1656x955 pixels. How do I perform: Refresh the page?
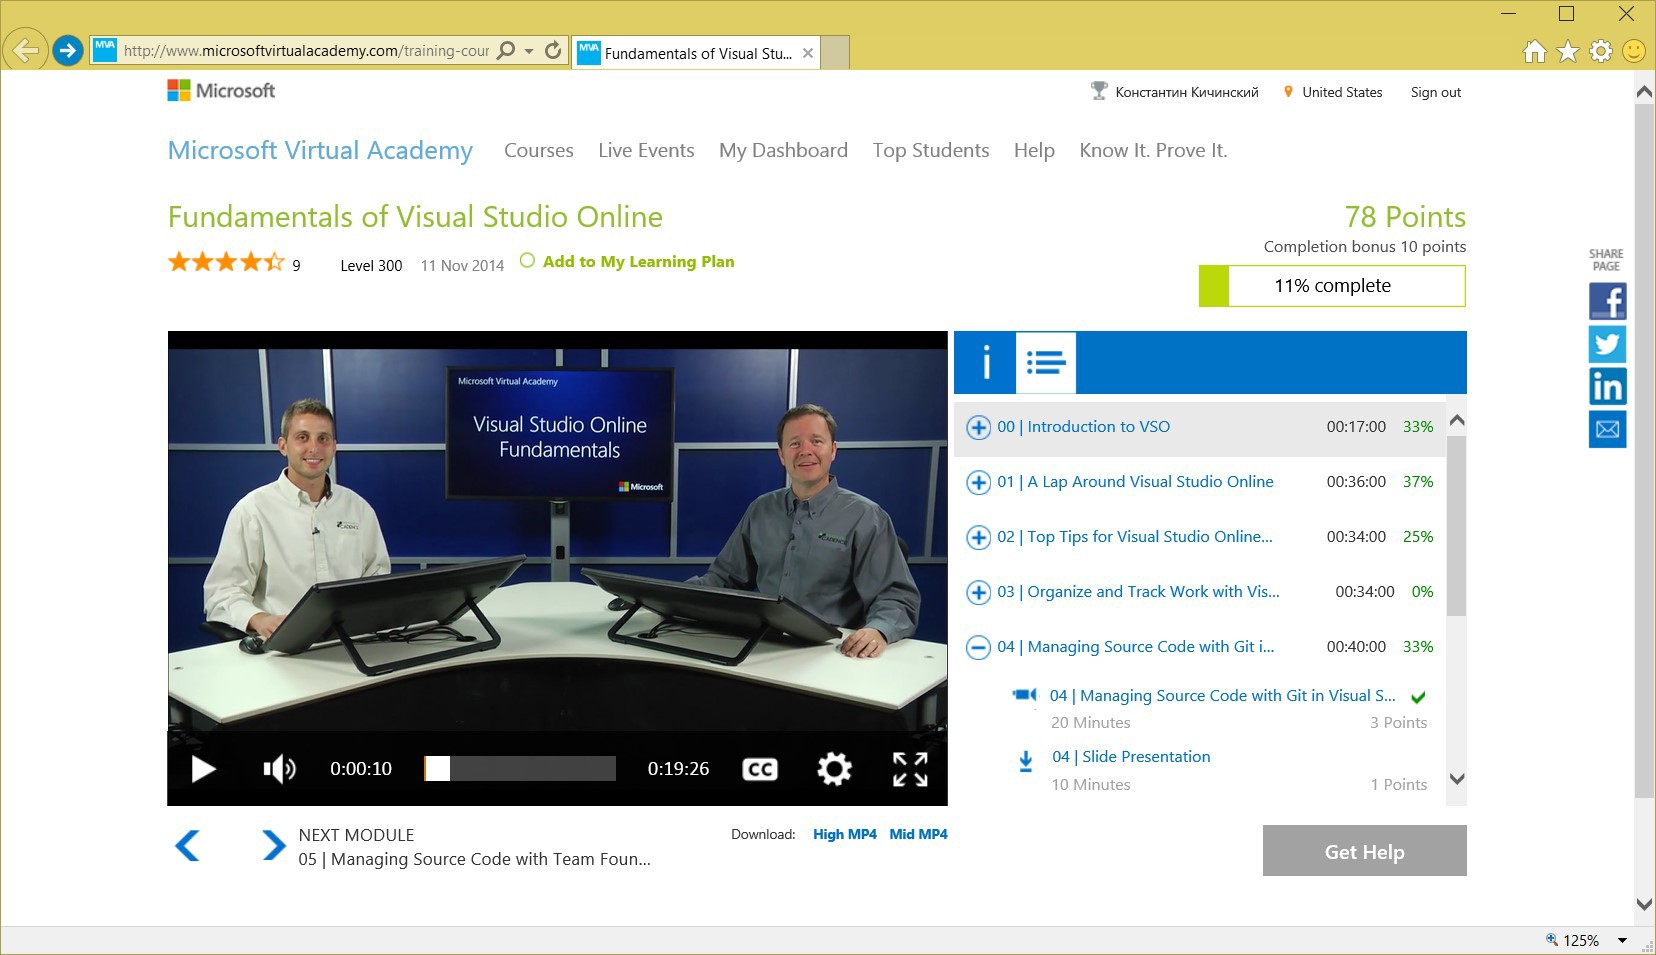[553, 50]
